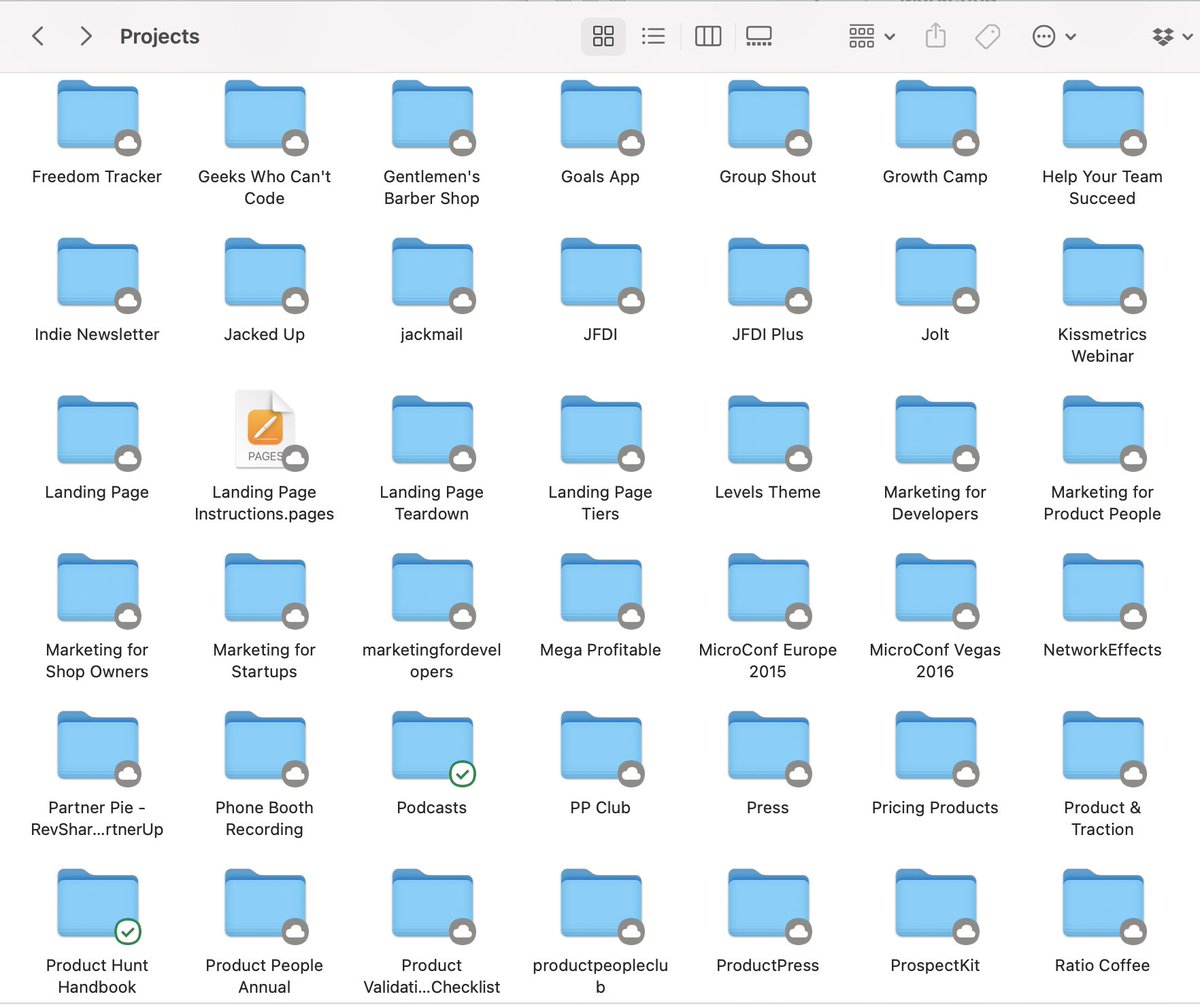The image size is (1200, 1005).
Task: Open the Dropbox toolbar dropdown
Action: pos(1171,37)
